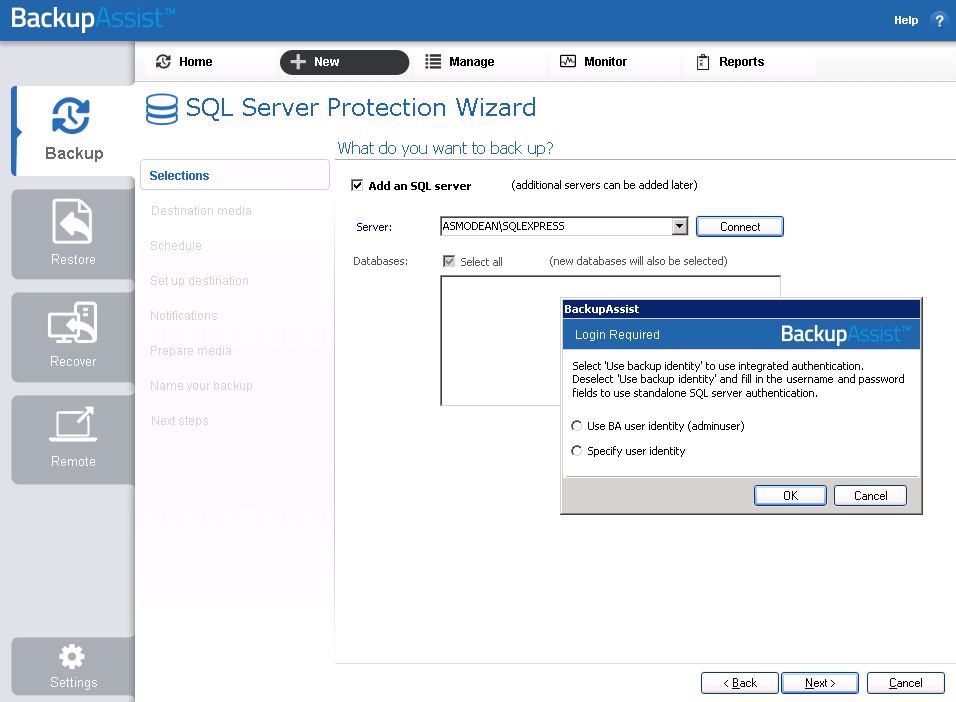This screenshot has height=702, width=956.
Task: Cancel the Login Required dialog
Action: 870,496
